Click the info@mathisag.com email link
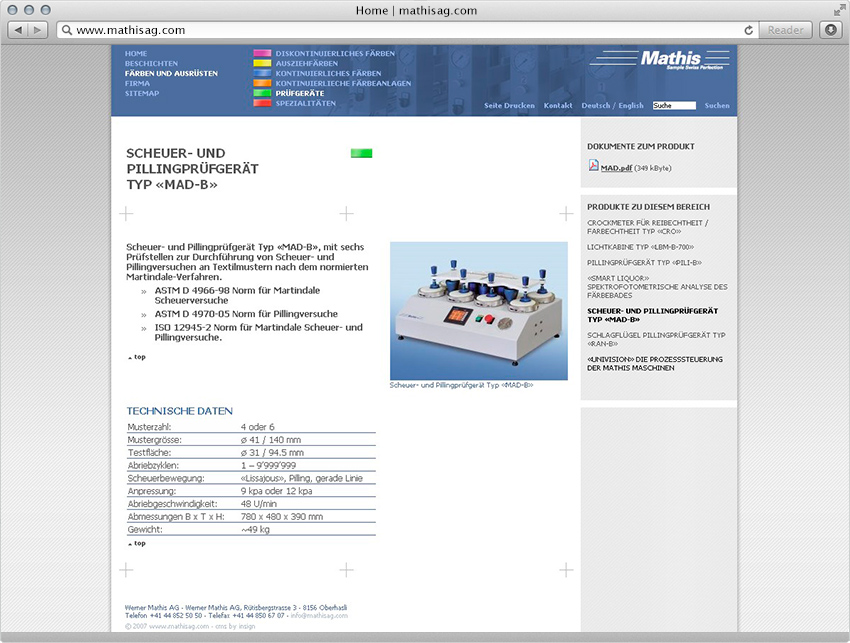 point(319,616)
